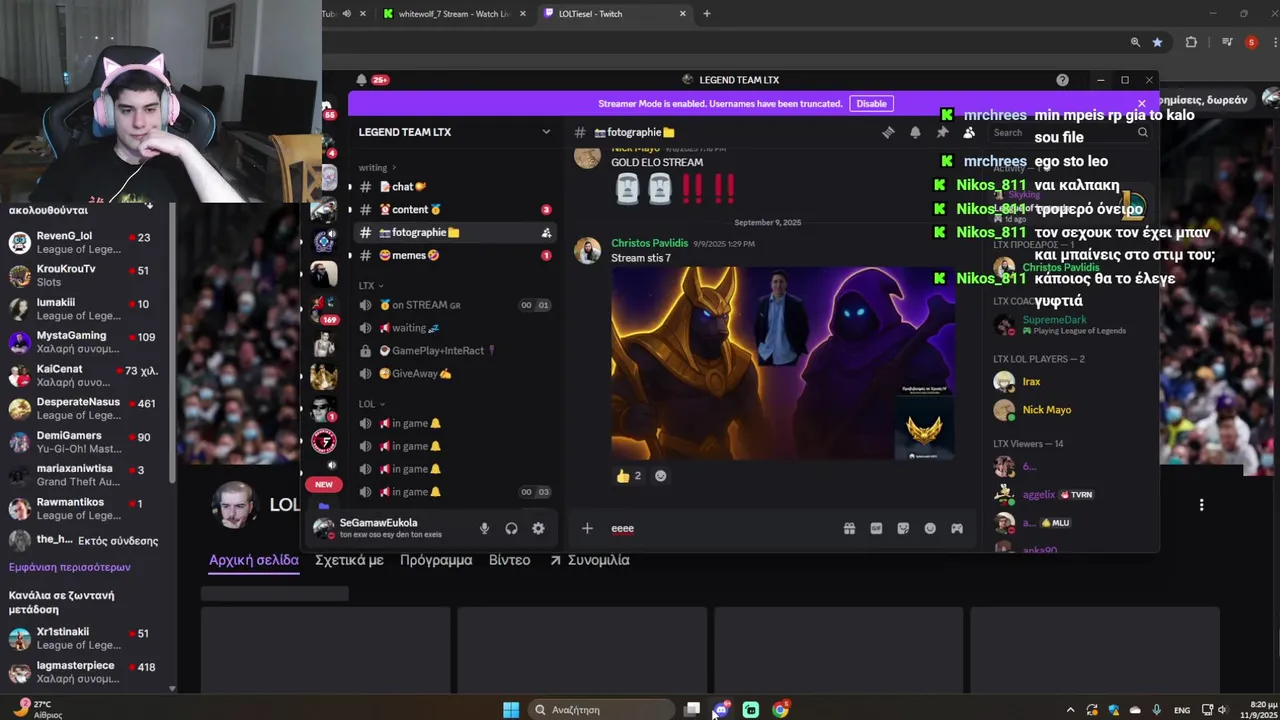Collapse the writing channel category

[377, 167]
